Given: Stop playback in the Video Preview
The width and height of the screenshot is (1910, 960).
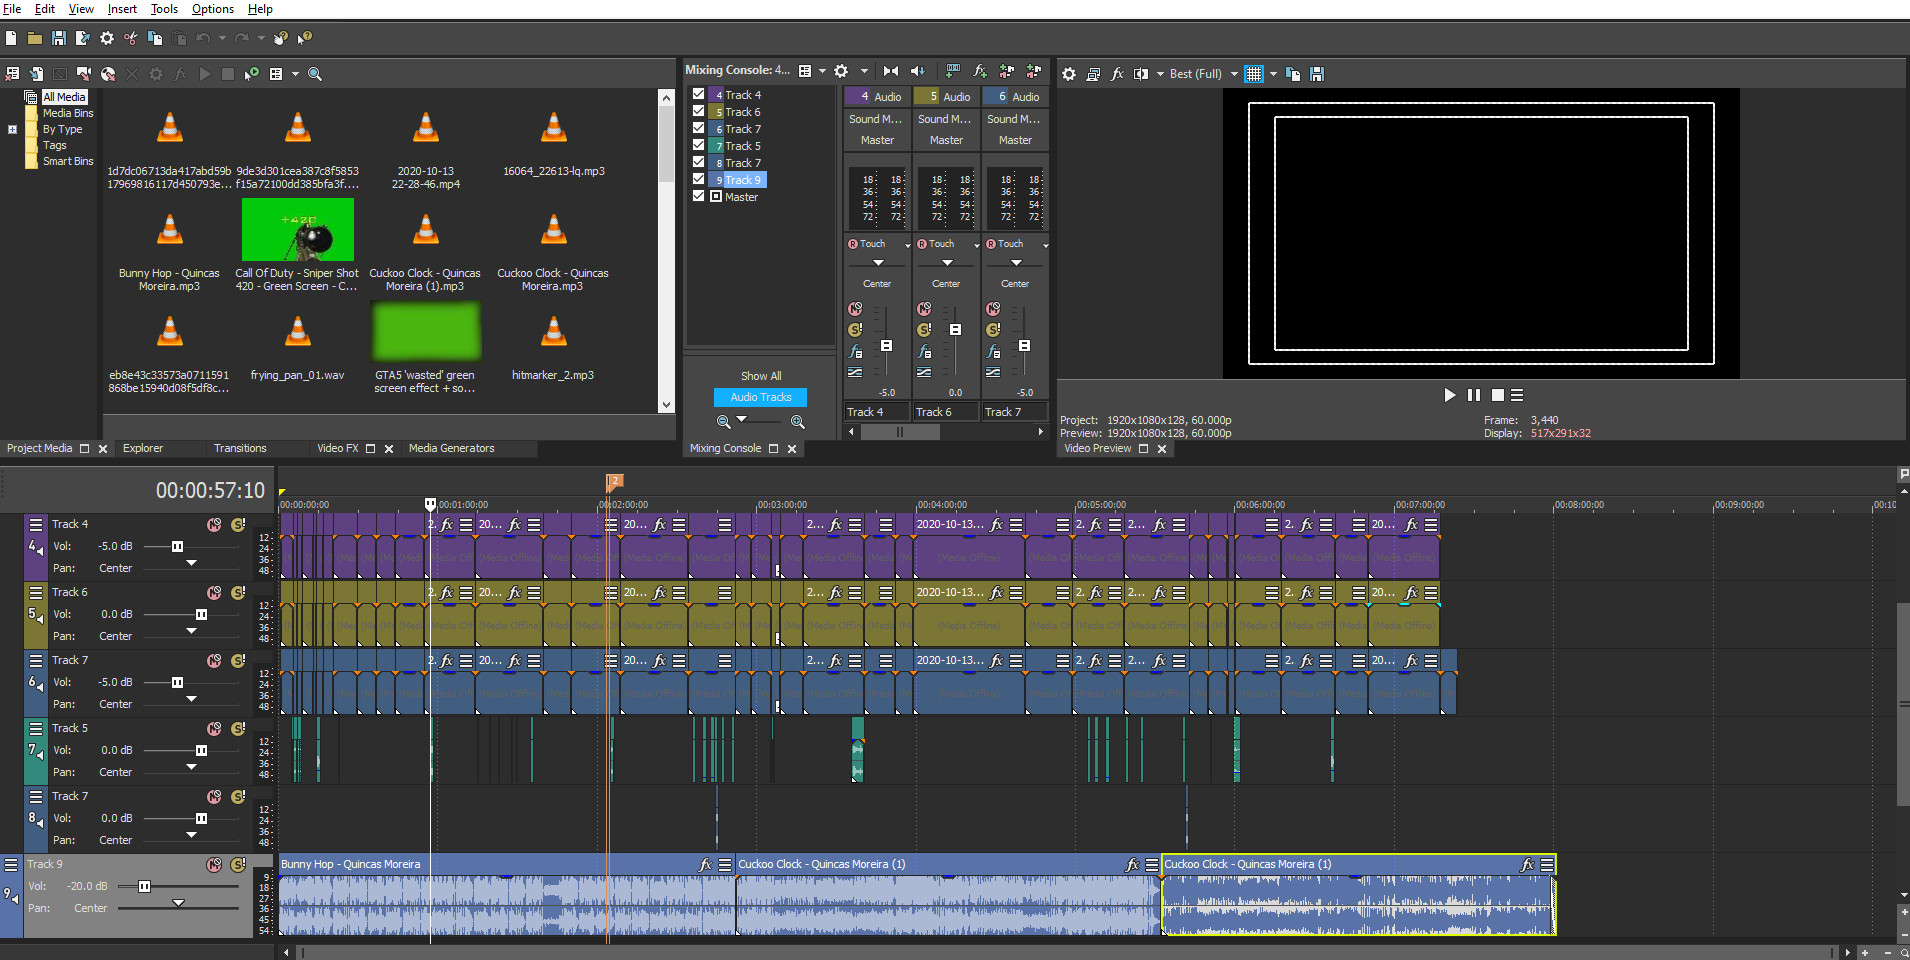Looking at the screenshot, I should point(1498,395).
